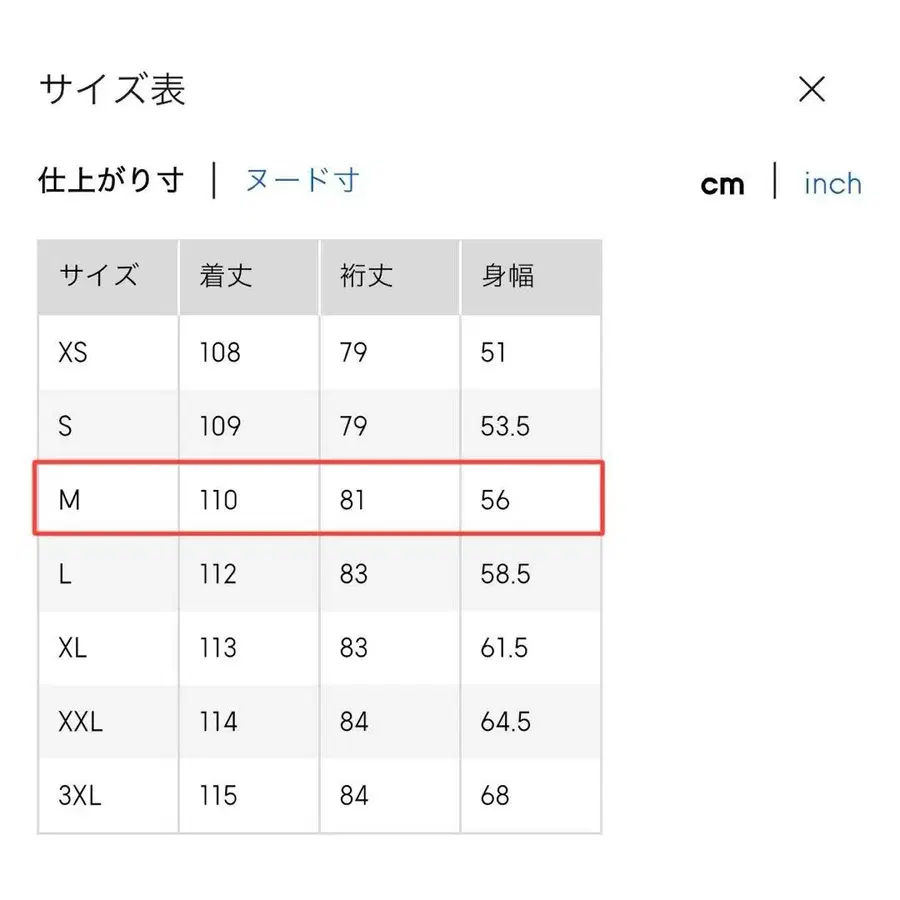This screenshot has width=900, height=900.
Task: Switch measurement unit to cm
Action: pyautogui.click(x=722, y=183)
